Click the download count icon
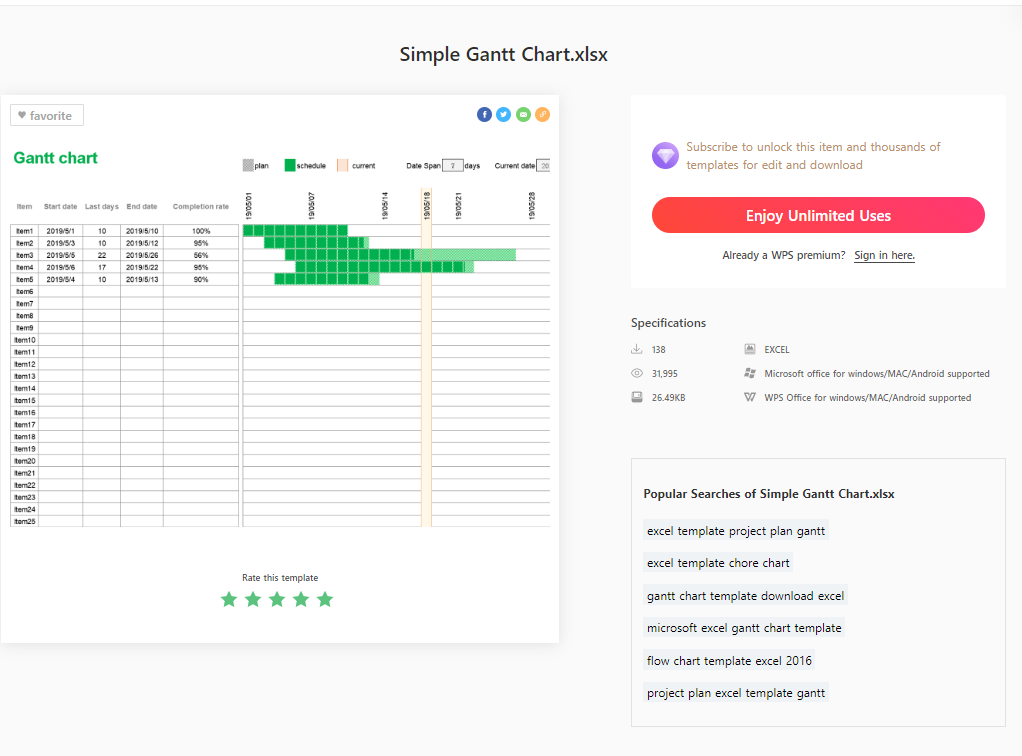Viewport: 1022px width, 756px height. tap(636, 348)
